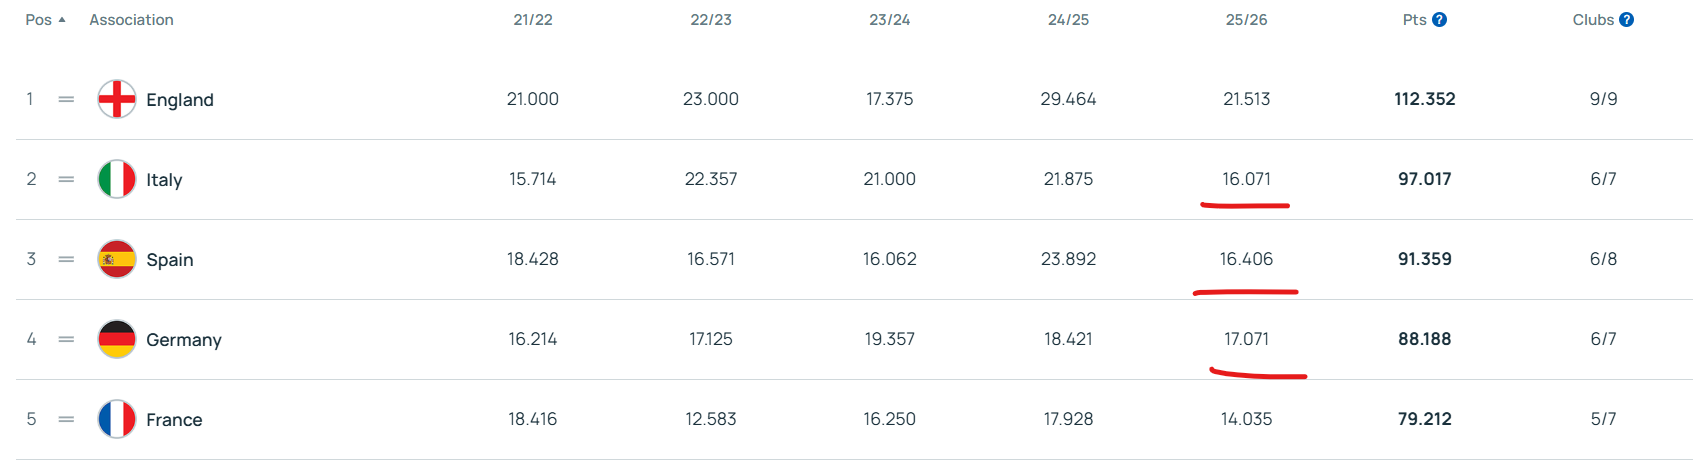Viewport: 1696px width, 467px height.
Task: Sort table by Pos column arrow
Action: pos(62,20)
